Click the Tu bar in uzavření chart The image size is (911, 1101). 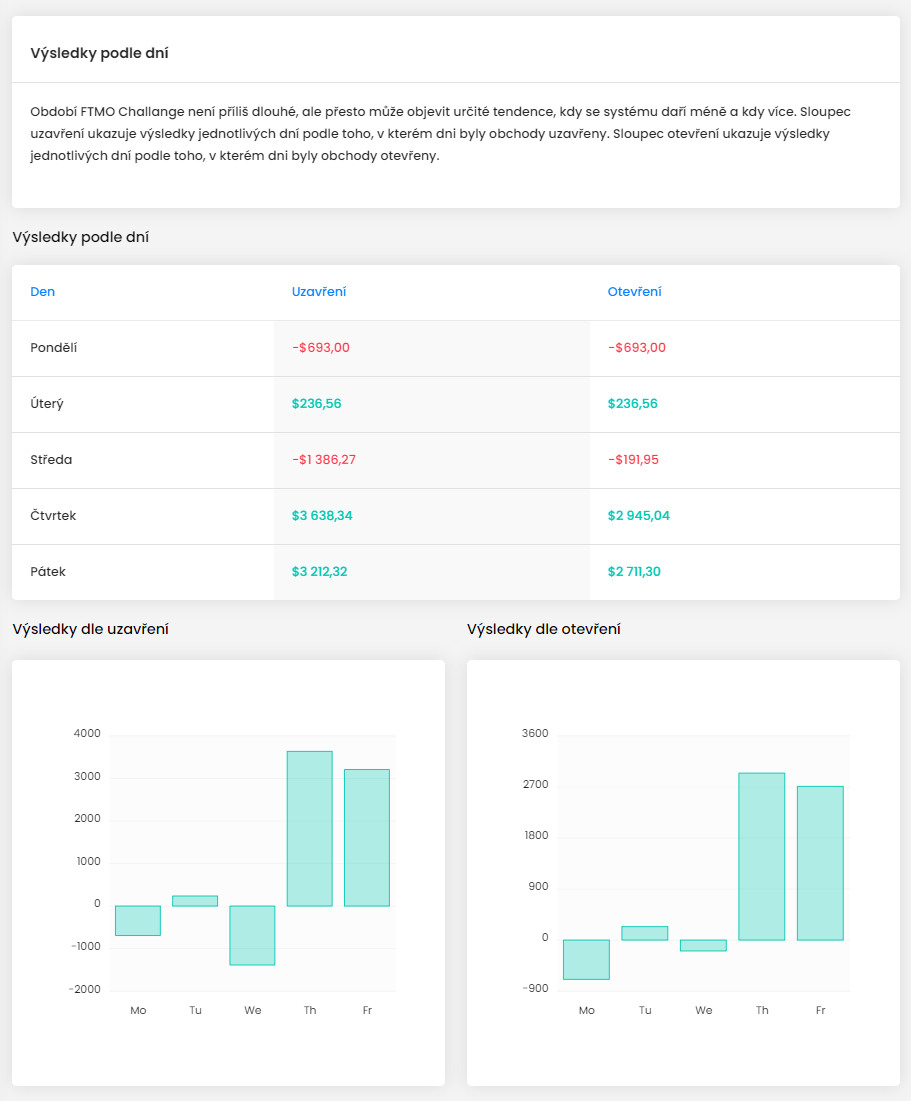coord(195,901)
